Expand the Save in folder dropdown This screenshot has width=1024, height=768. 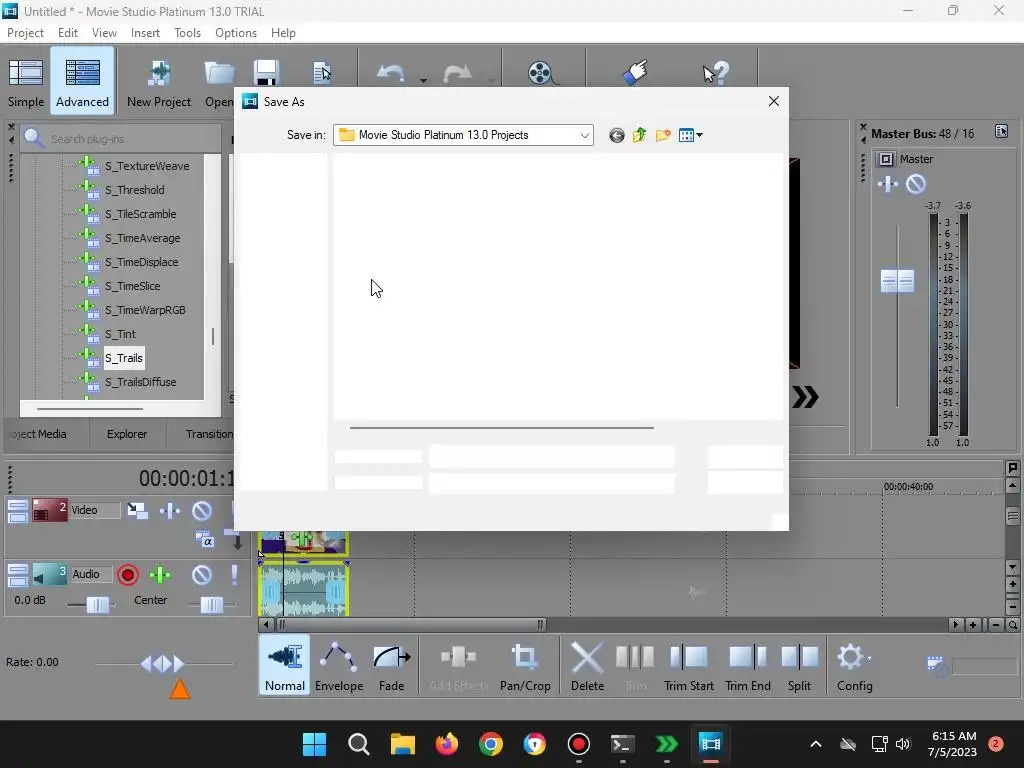(x=584, y=135)
